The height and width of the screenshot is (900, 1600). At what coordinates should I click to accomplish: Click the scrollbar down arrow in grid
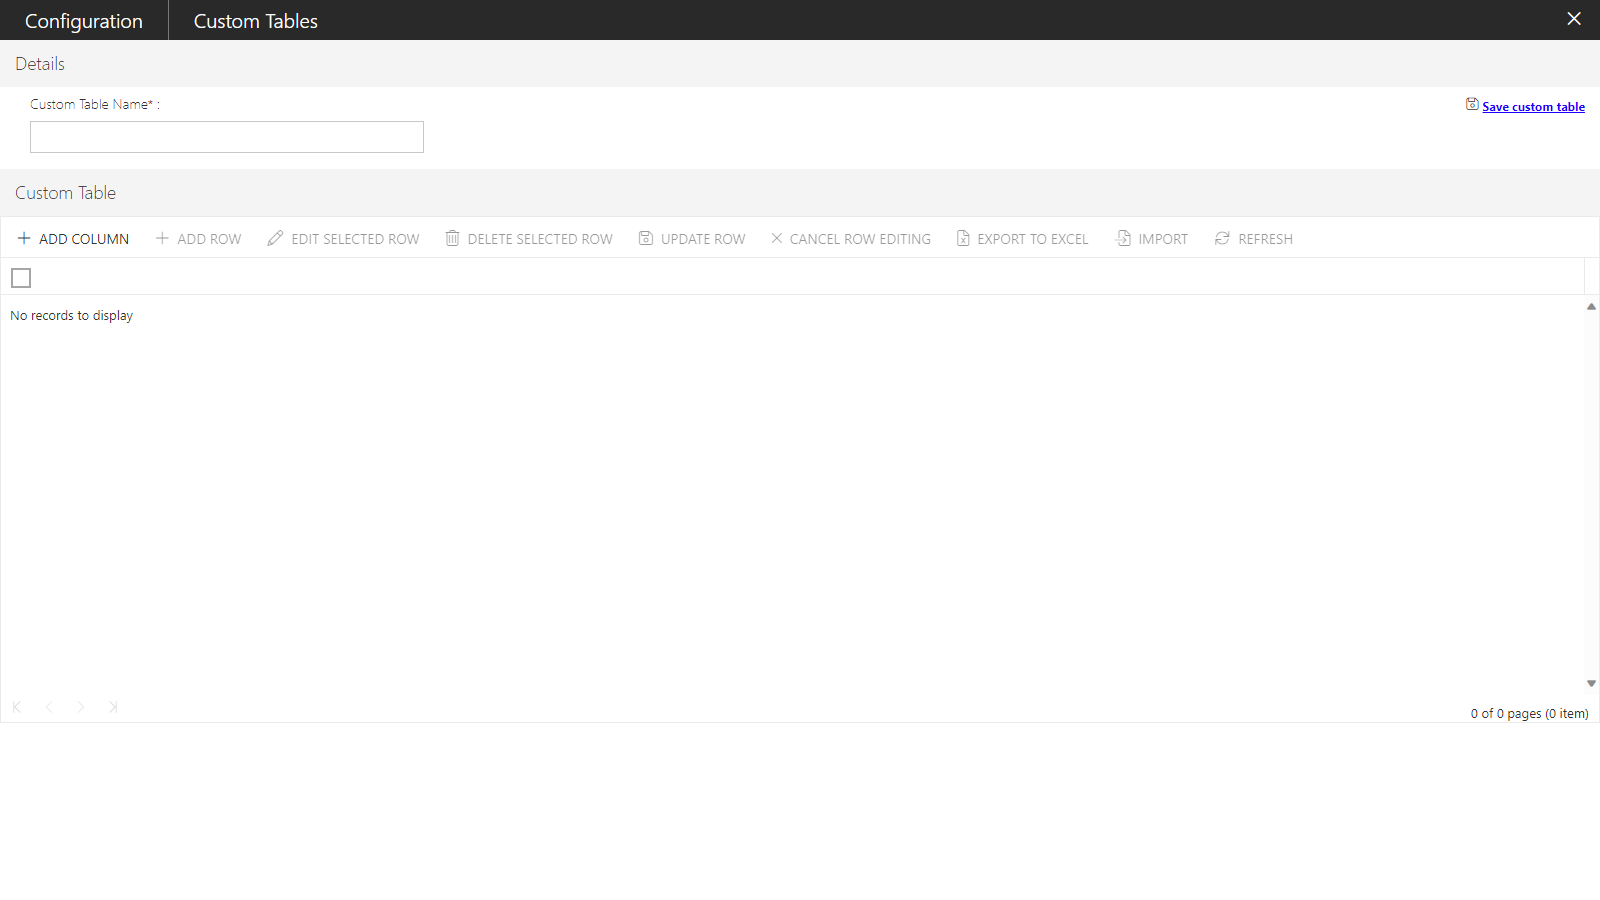(1591, 684)
